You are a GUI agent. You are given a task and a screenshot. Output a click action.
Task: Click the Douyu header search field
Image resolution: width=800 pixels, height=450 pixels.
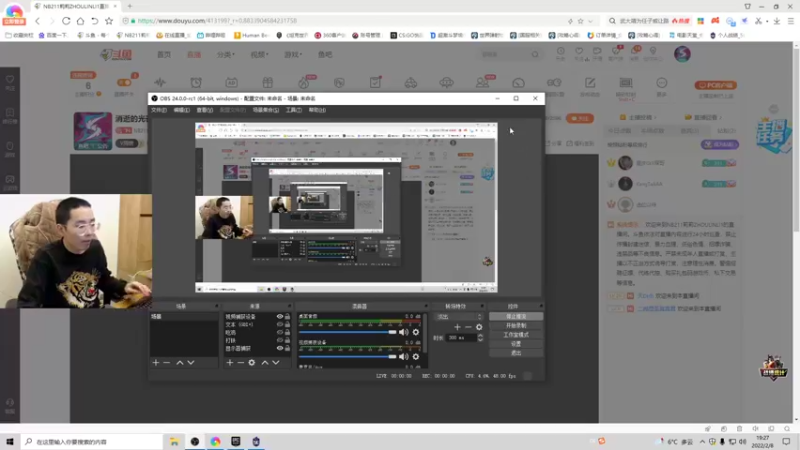[x=510, y=54]
